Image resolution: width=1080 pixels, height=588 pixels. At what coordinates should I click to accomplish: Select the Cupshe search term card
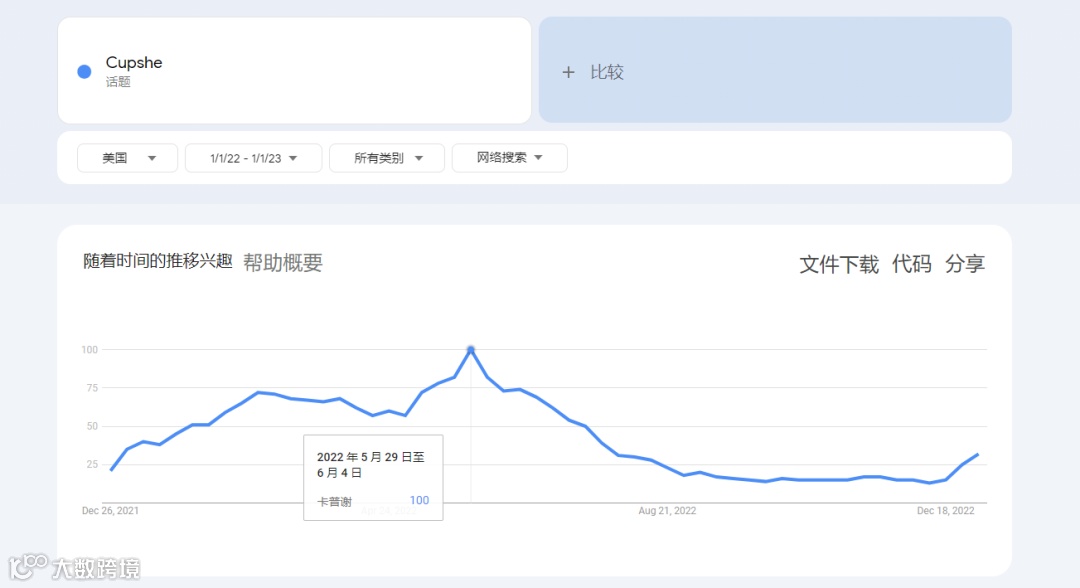294,70
